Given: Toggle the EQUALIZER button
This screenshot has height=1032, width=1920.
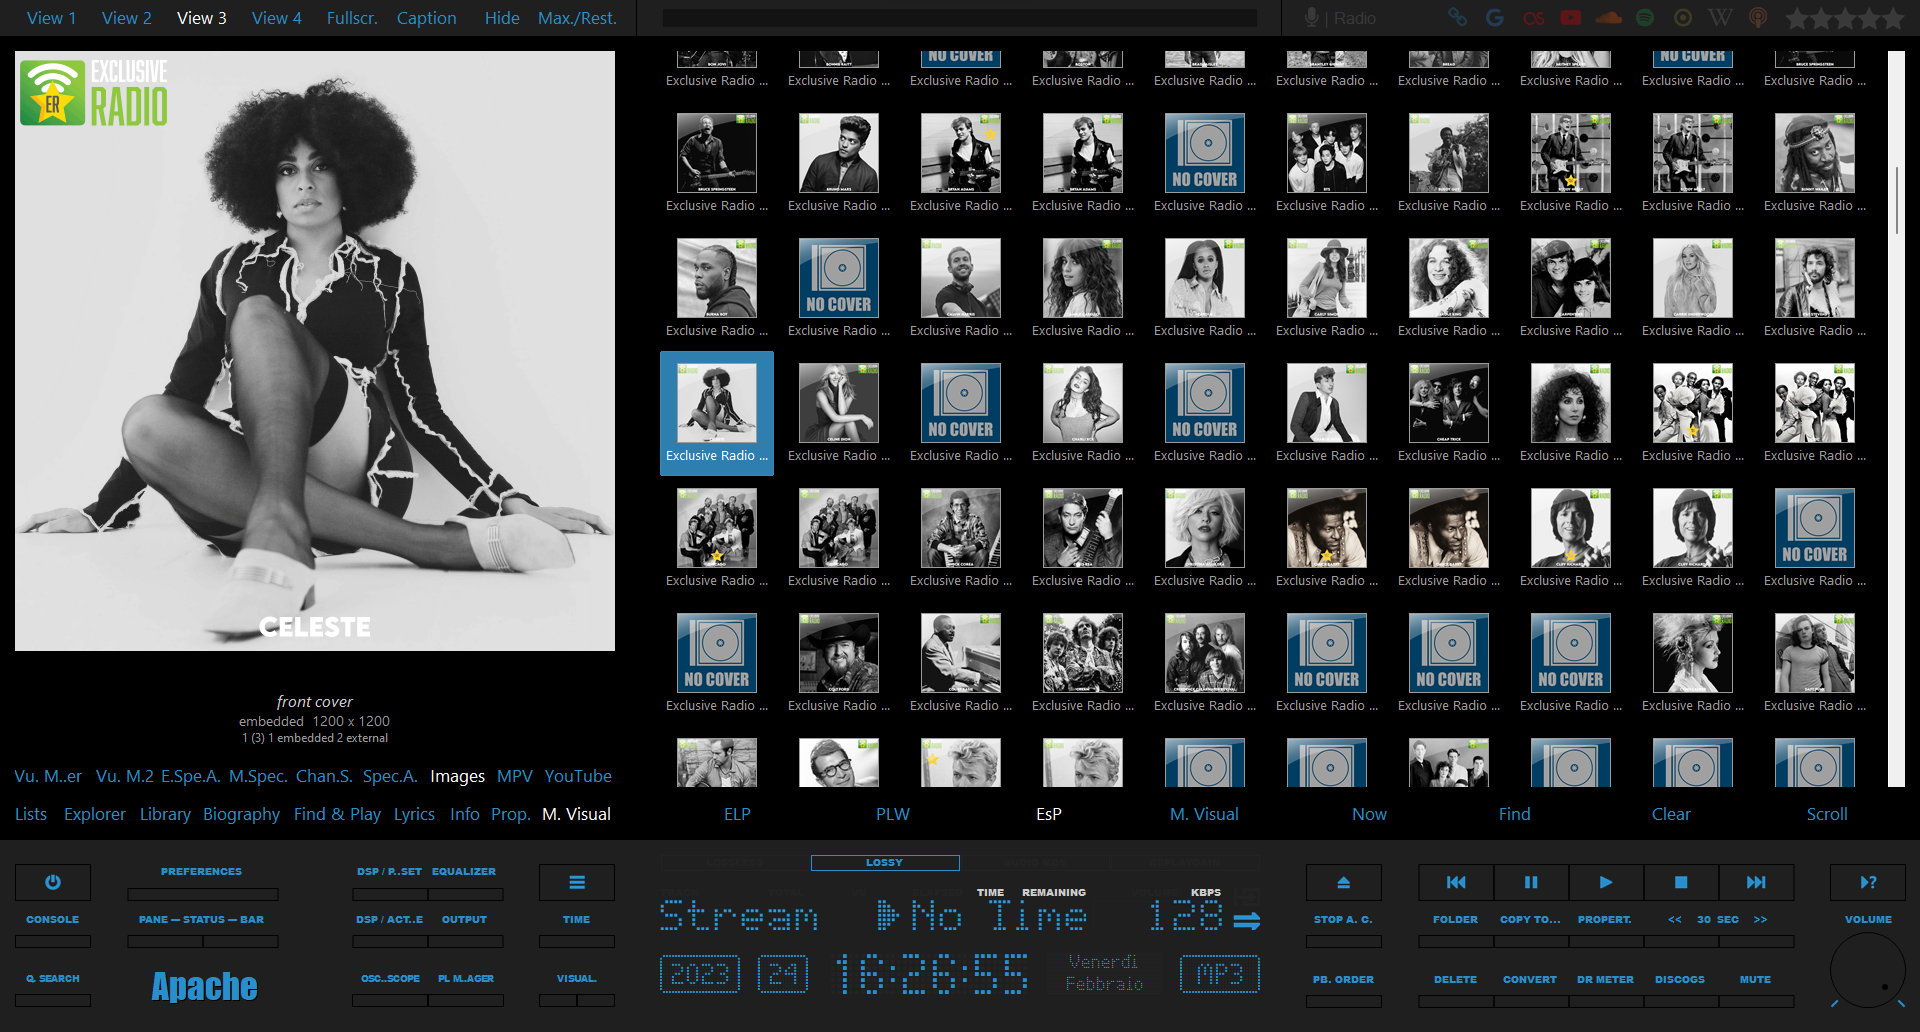Looking at the screenshot, I should coord(464,871).
